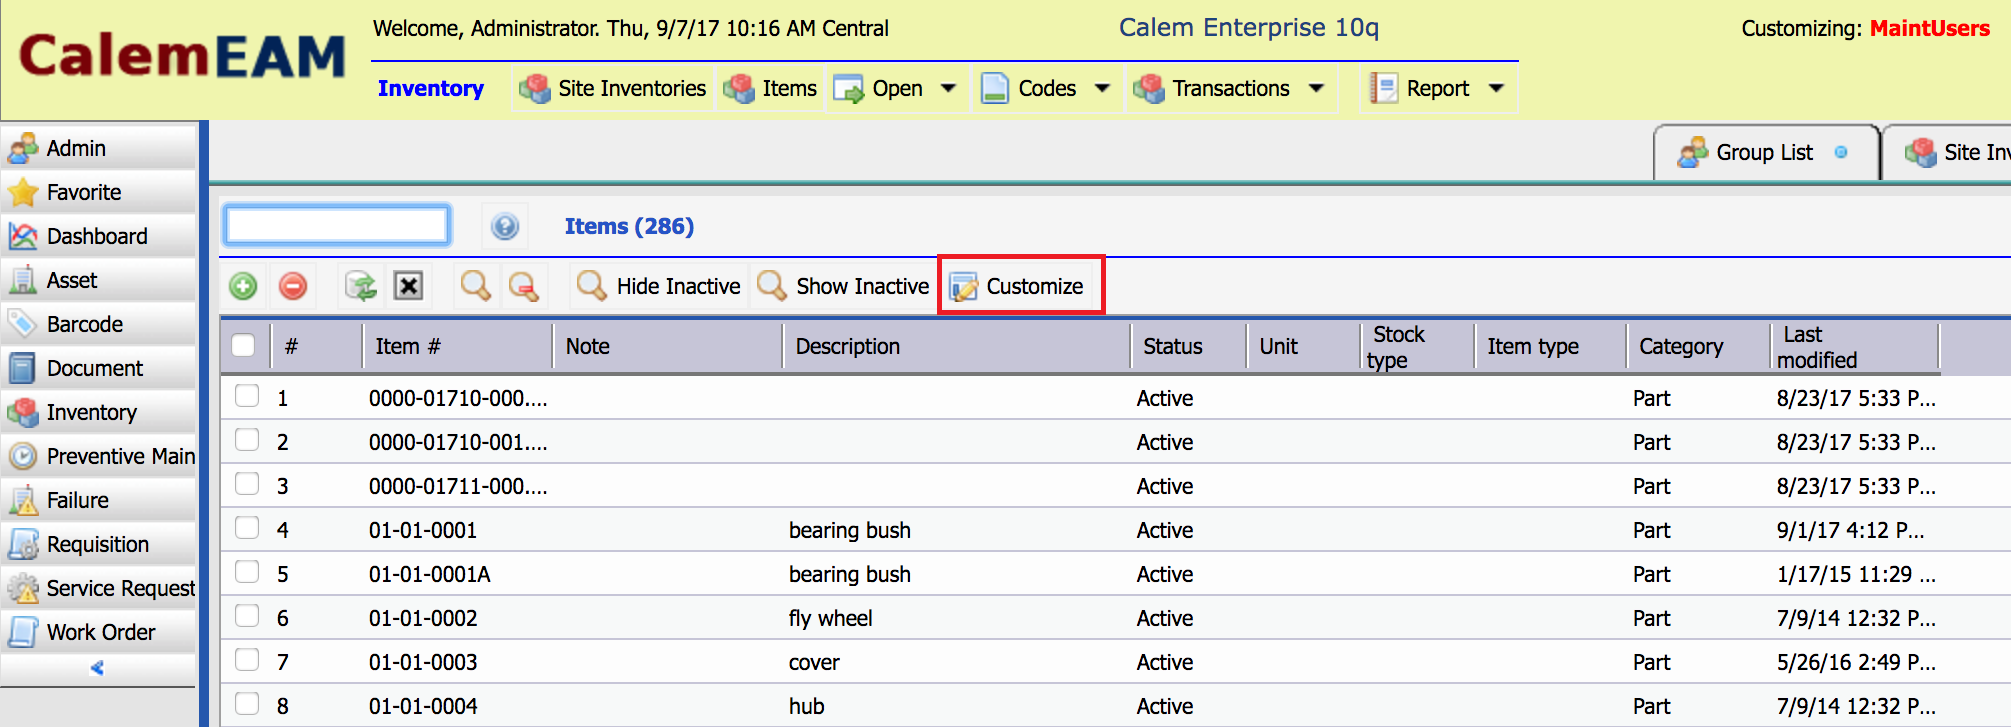Check the box for fly wheel row
Image resolution: width=2011 pixels, height=727 pixels.
pos(247,616)
